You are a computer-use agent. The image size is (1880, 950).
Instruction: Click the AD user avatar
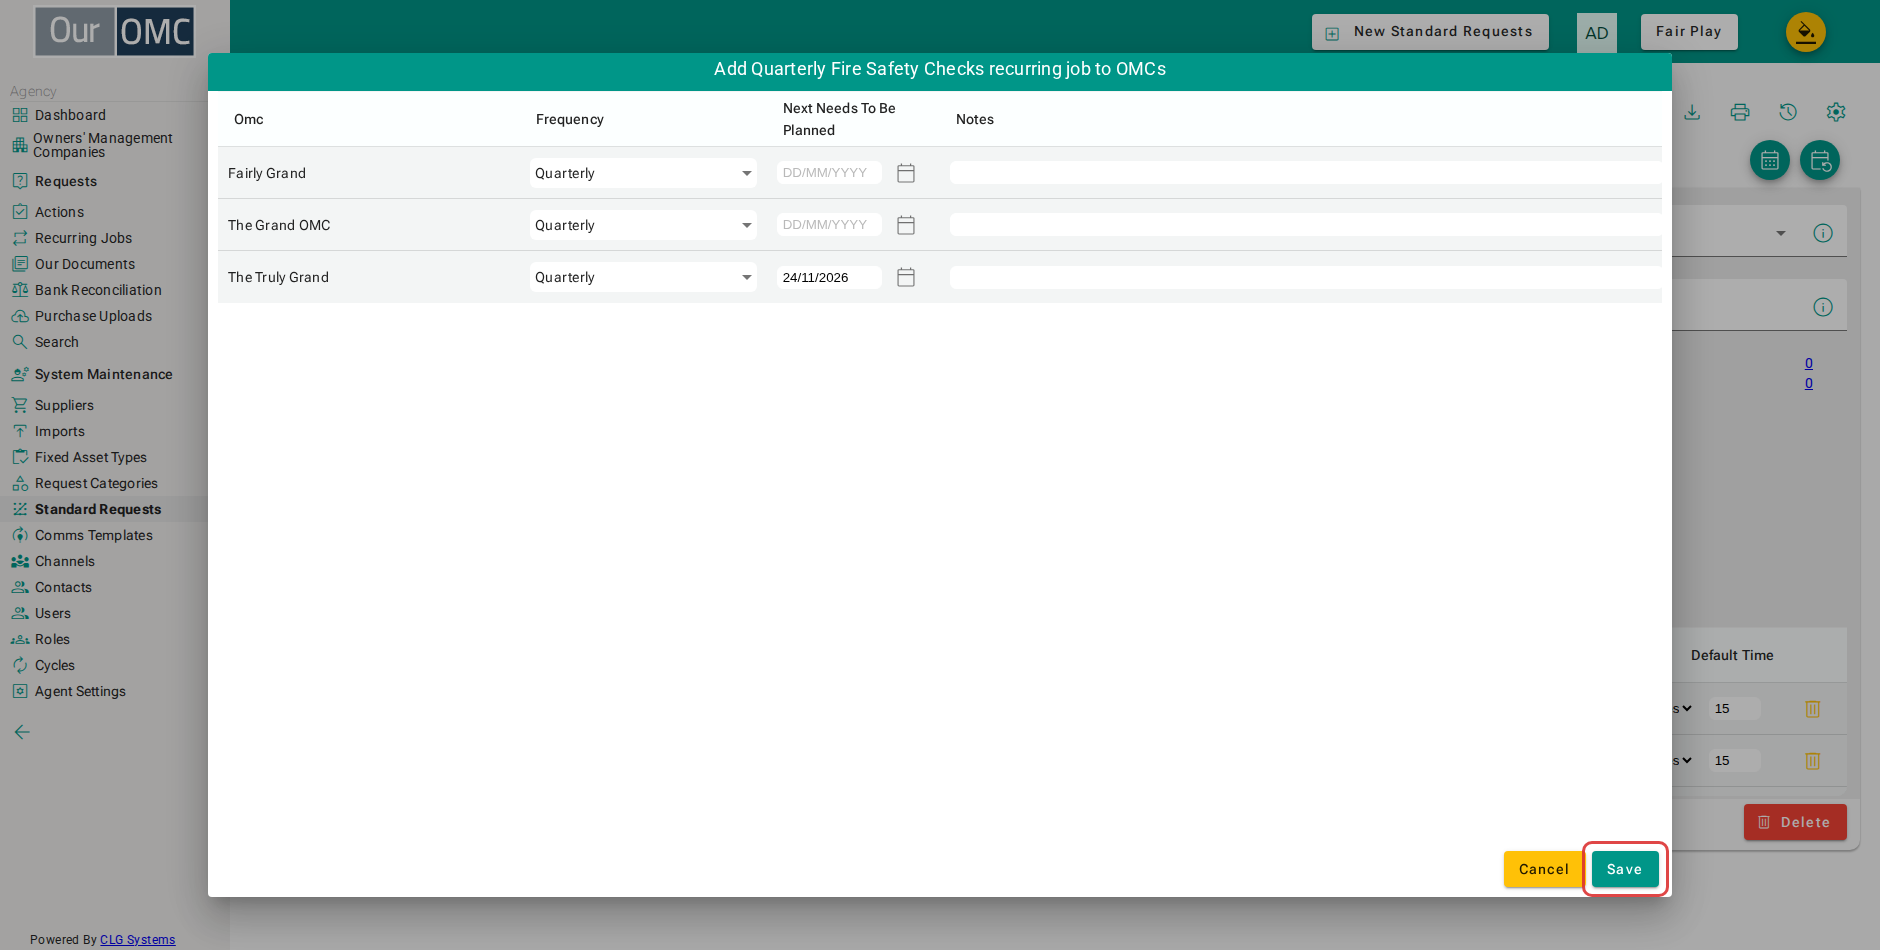pyautogui.click(x=1597, y=33)
